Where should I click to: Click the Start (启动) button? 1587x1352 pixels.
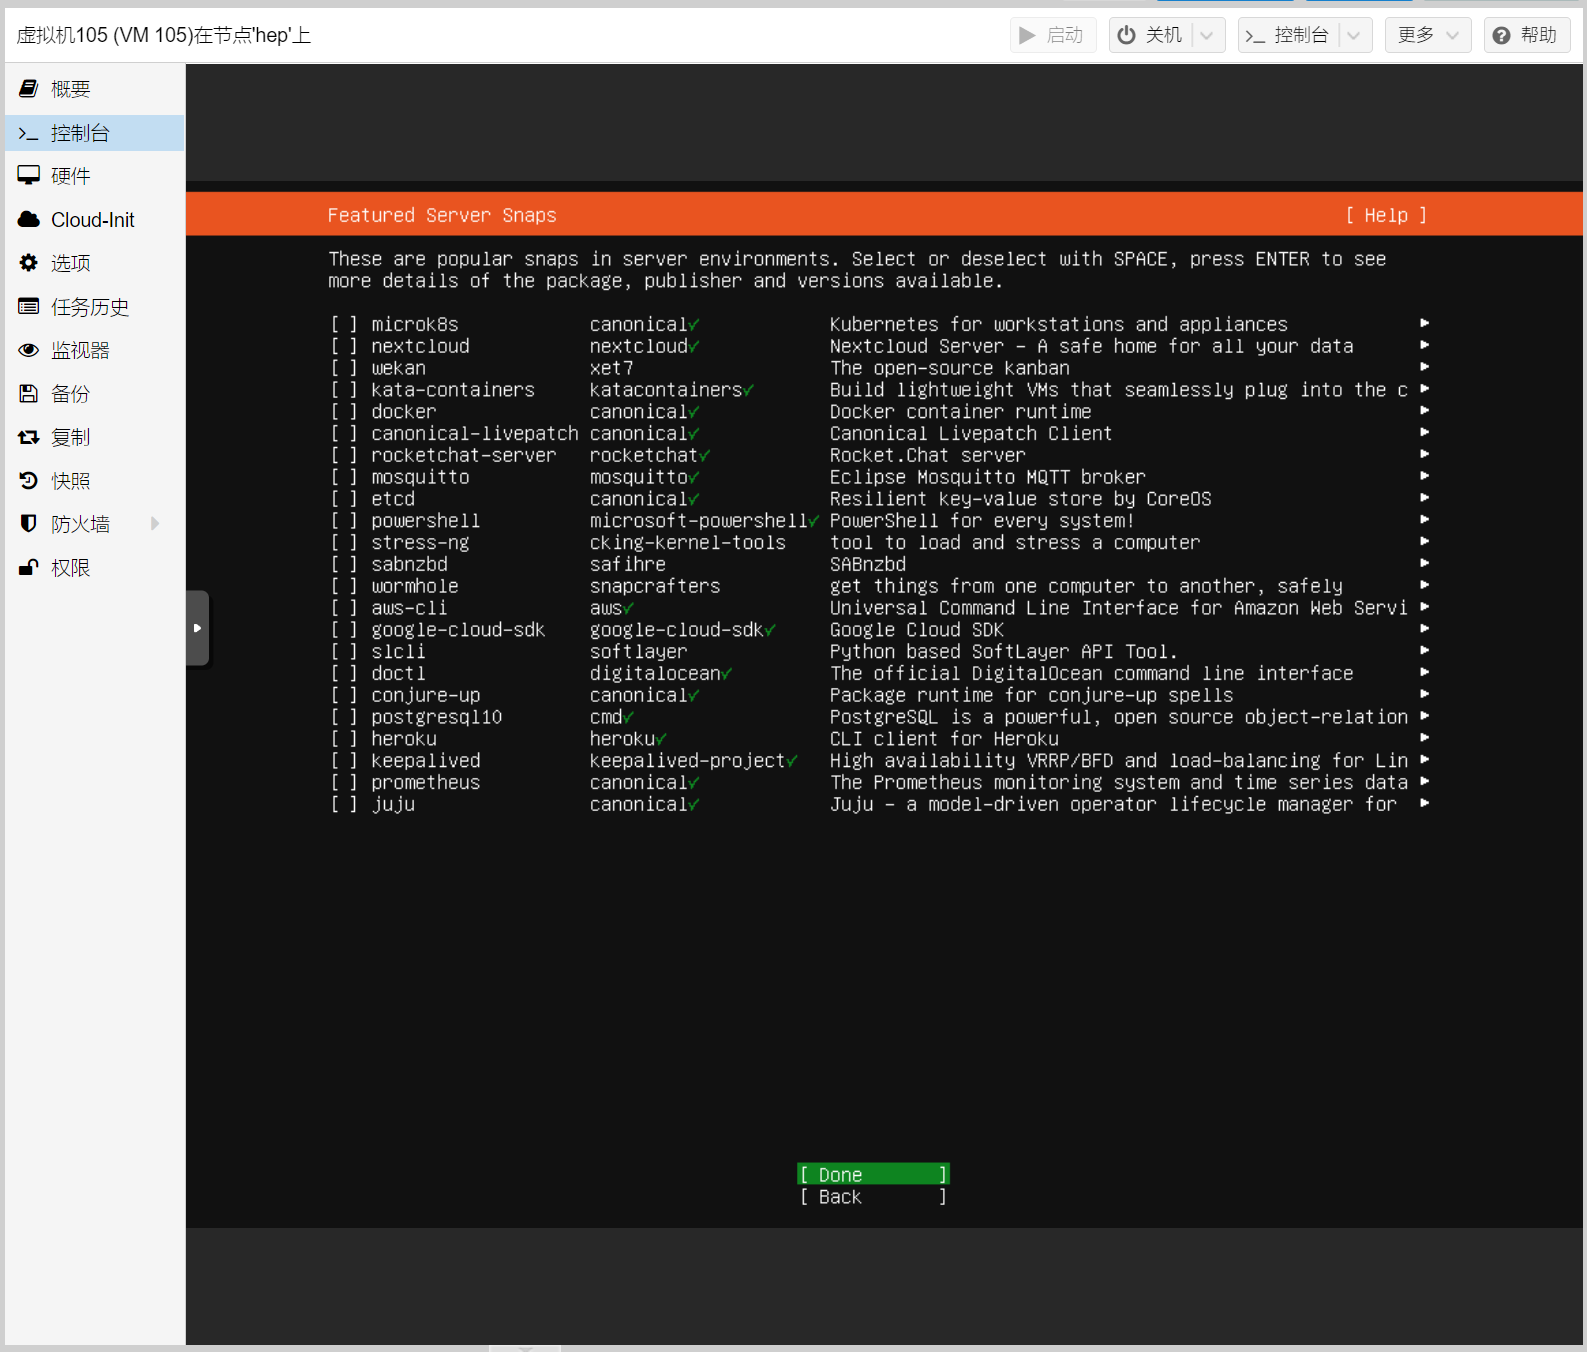click(x=1053, y=35)
